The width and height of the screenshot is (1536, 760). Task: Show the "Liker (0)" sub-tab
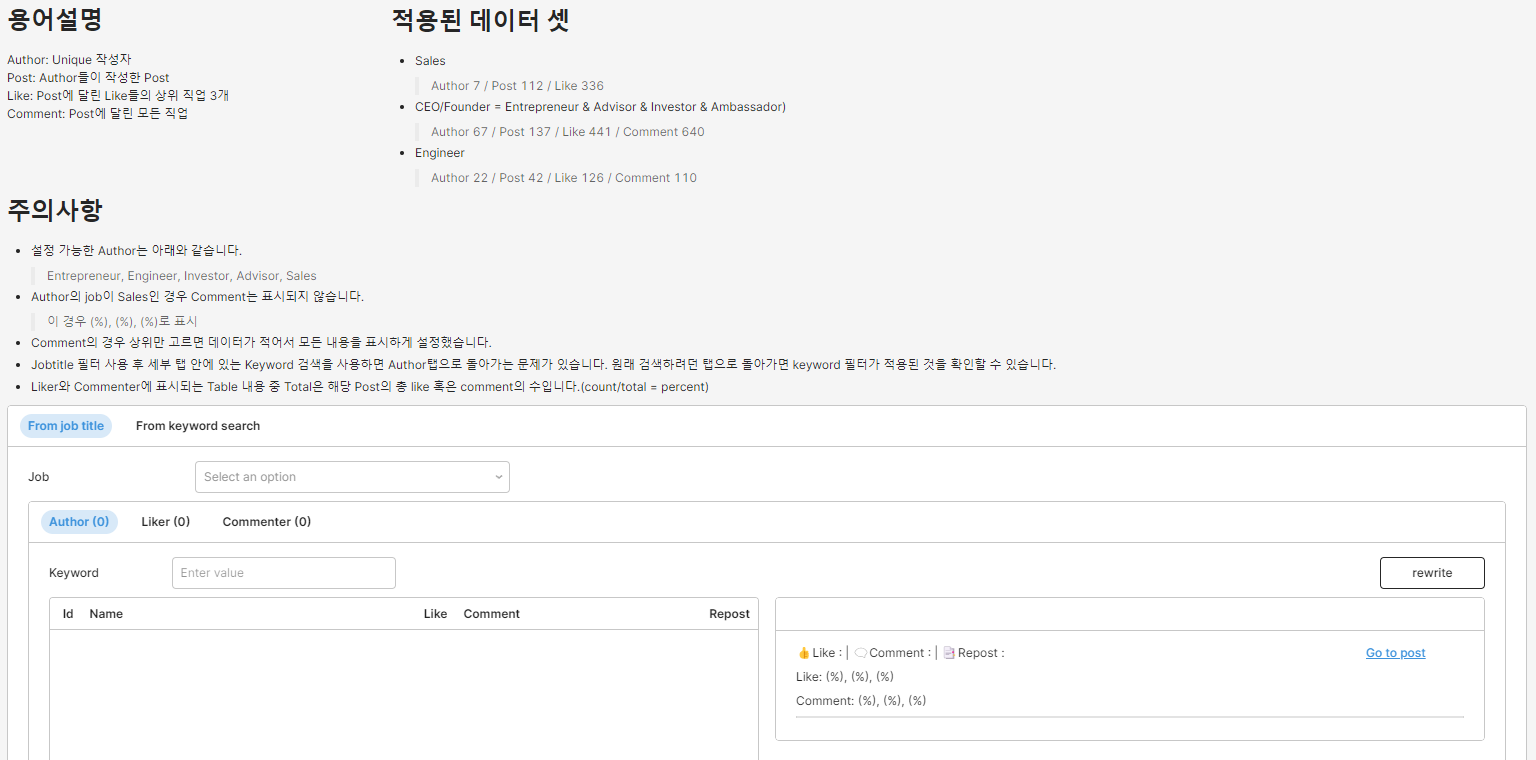point(166,522)
